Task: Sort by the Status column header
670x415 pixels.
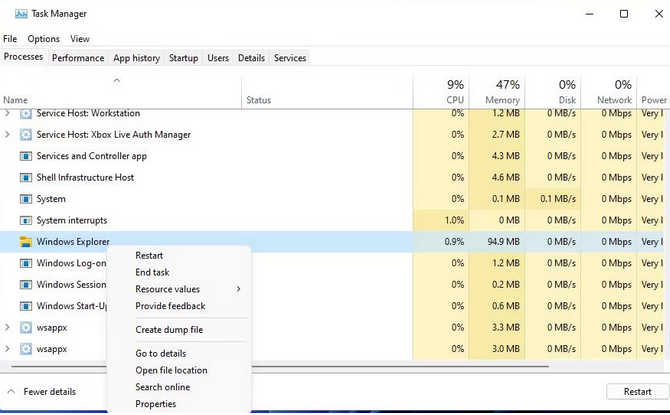Action: pos(259,100)
